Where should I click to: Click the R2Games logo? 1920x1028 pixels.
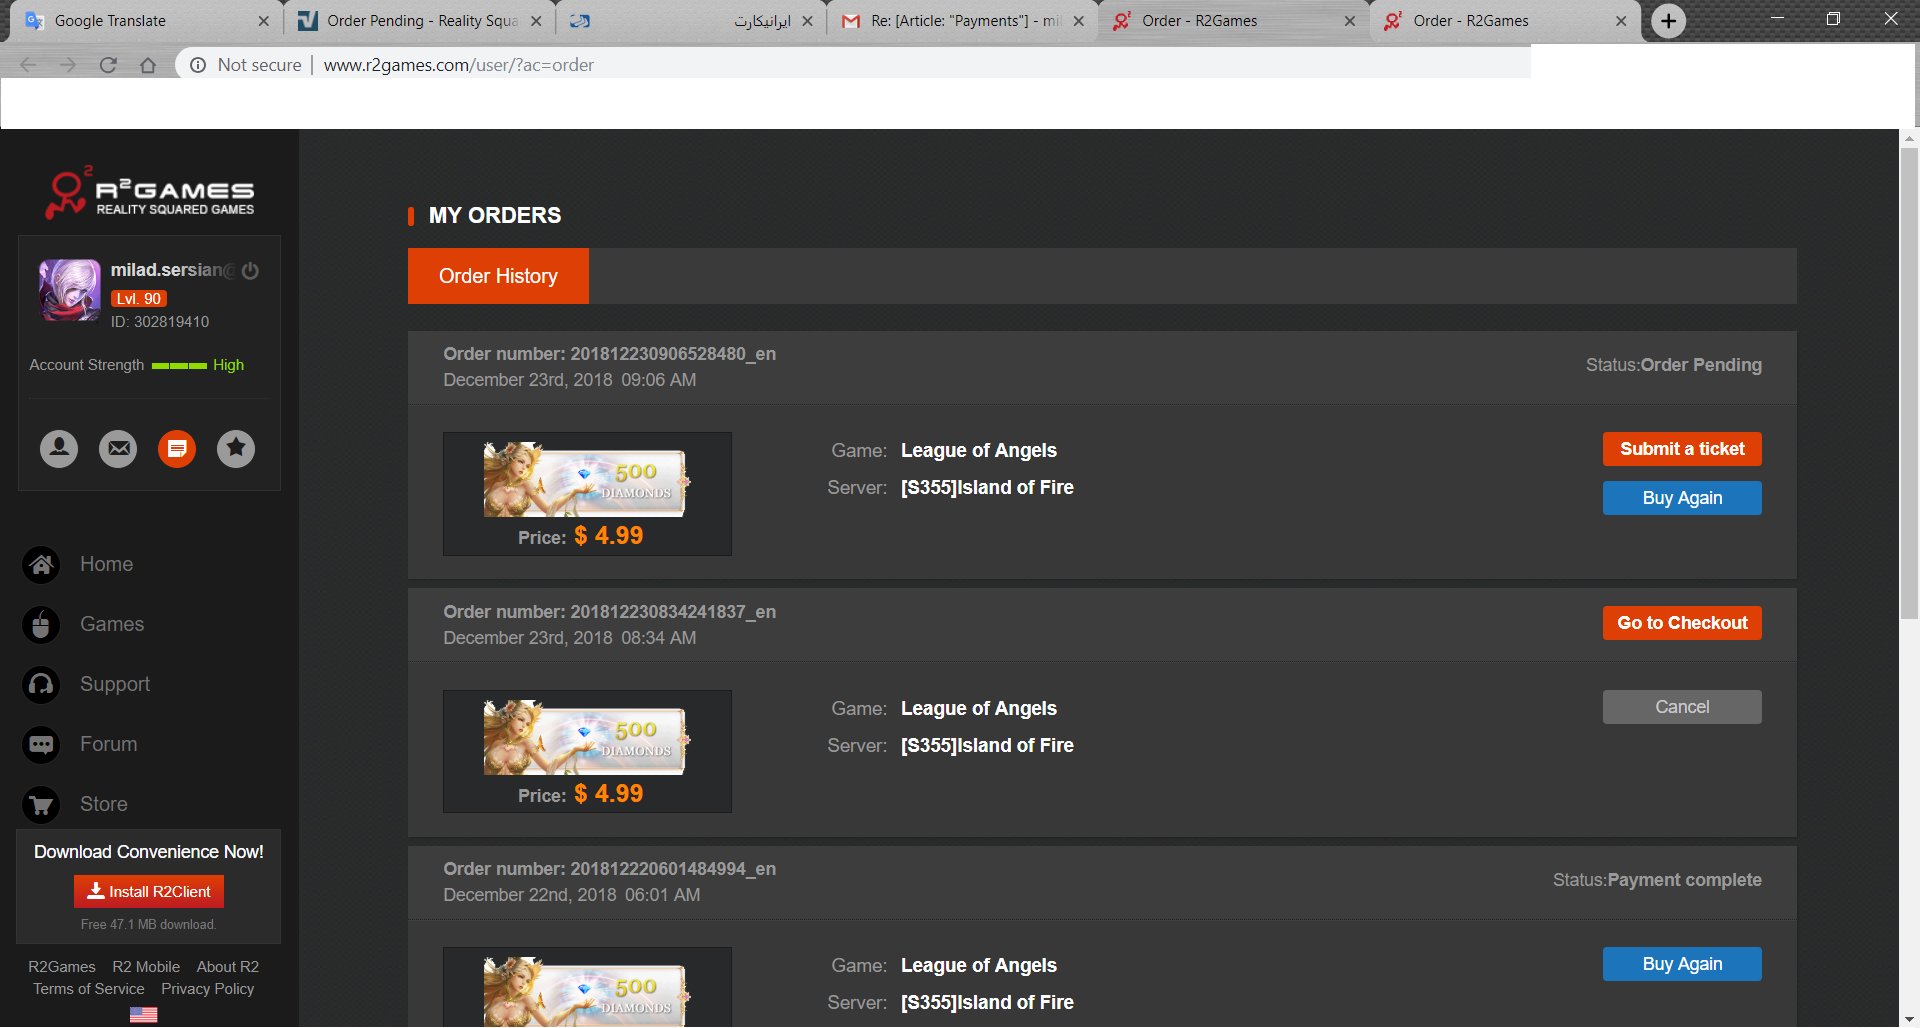[150, 193]
